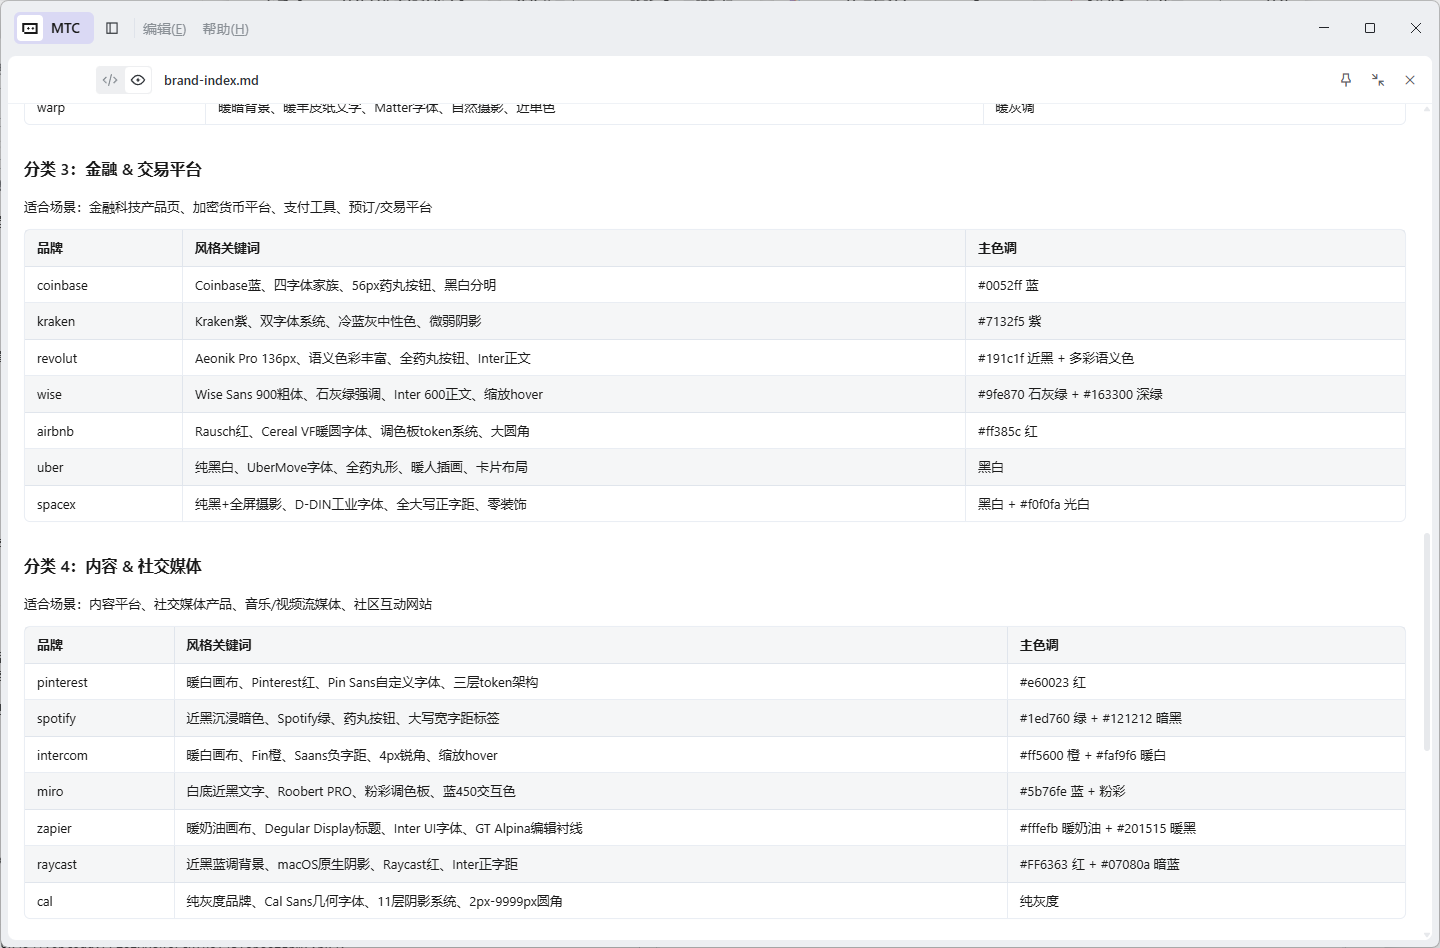
Task: Click the 适合场景：金融科技产品页 description line
Action: tap(228, 207)
